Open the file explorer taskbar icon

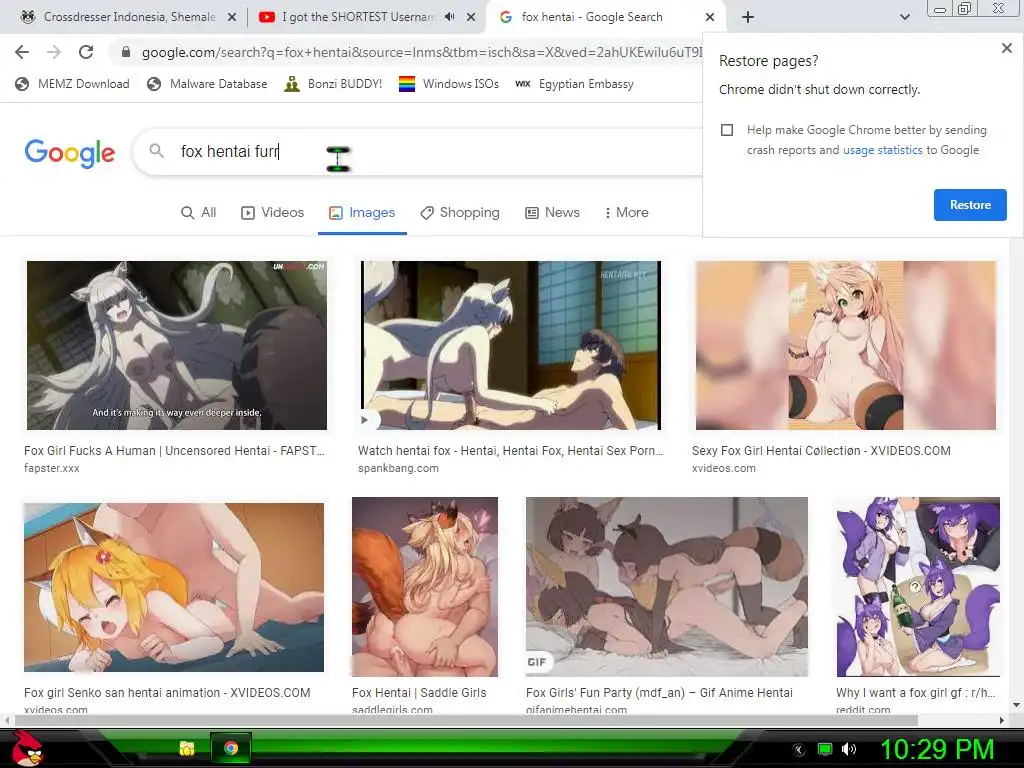[x=187, y=748]
